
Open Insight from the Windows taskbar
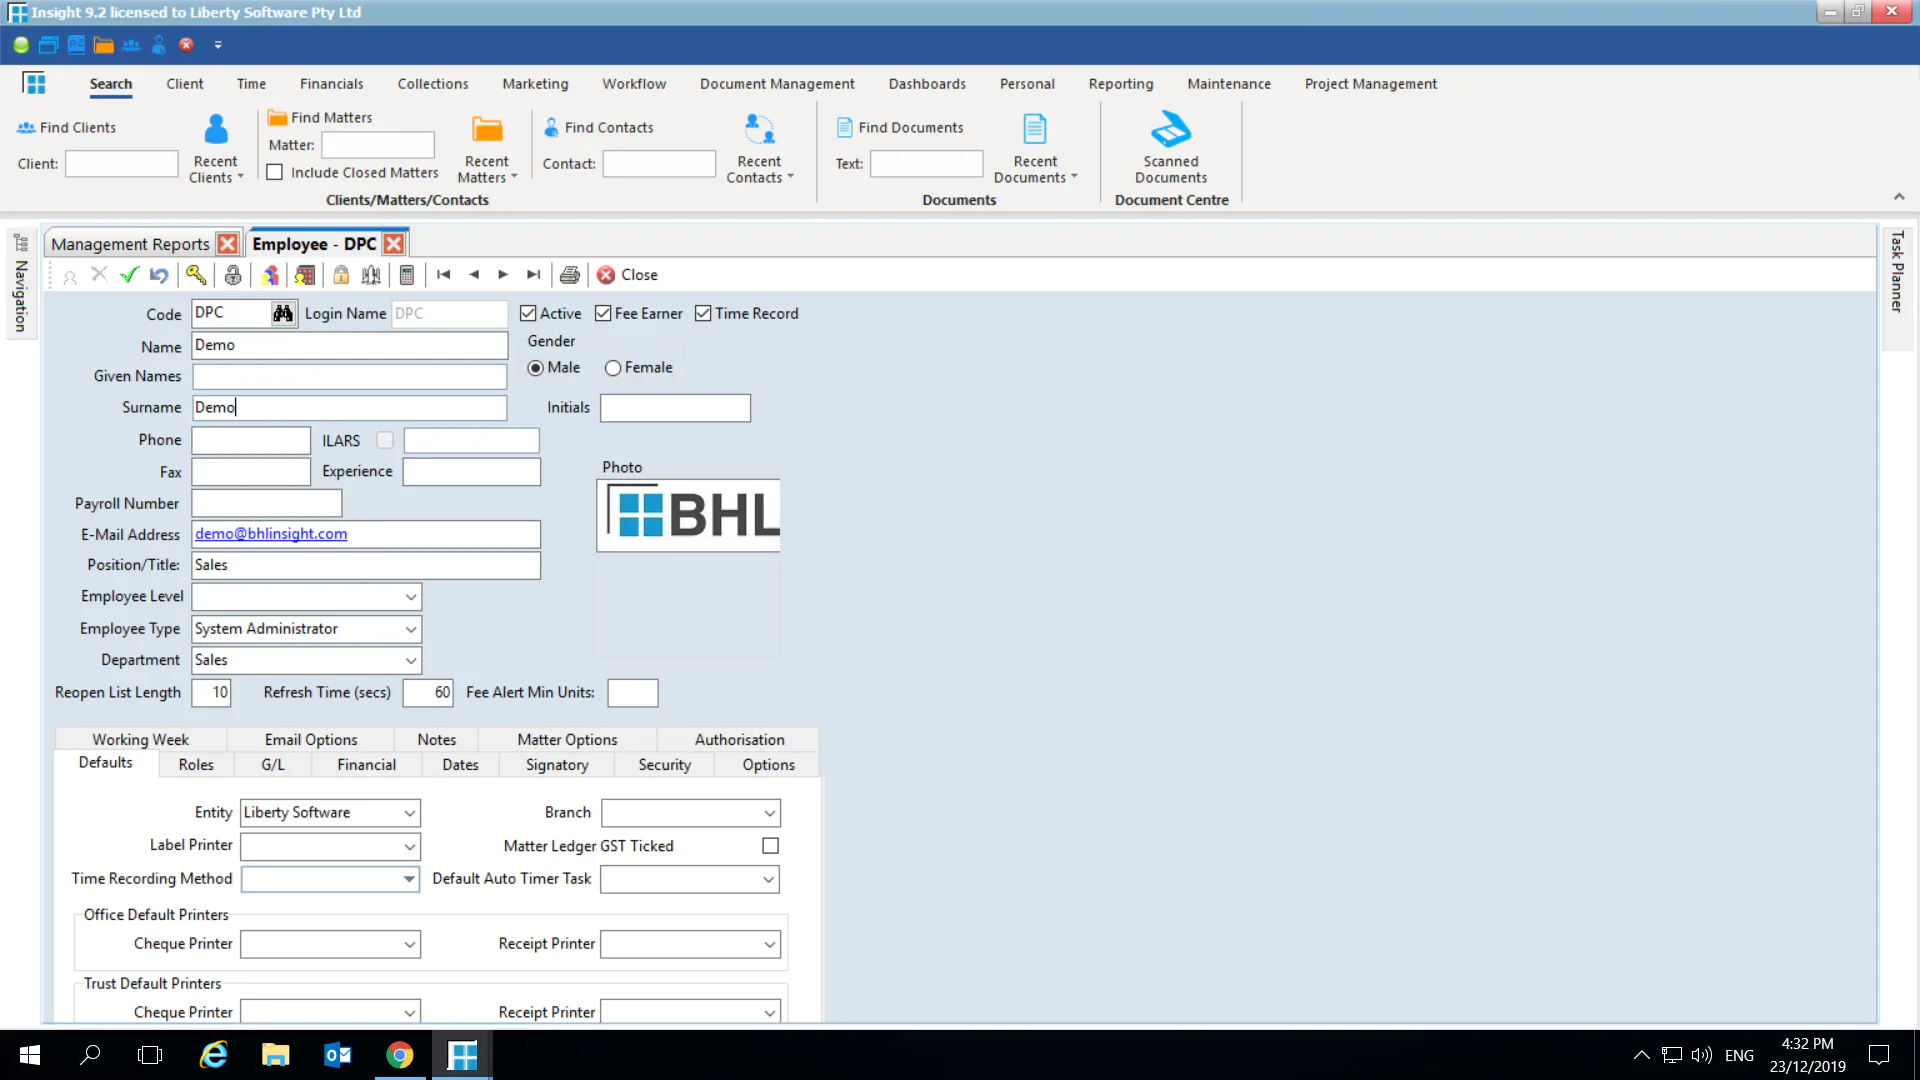tap(461, 1054)
